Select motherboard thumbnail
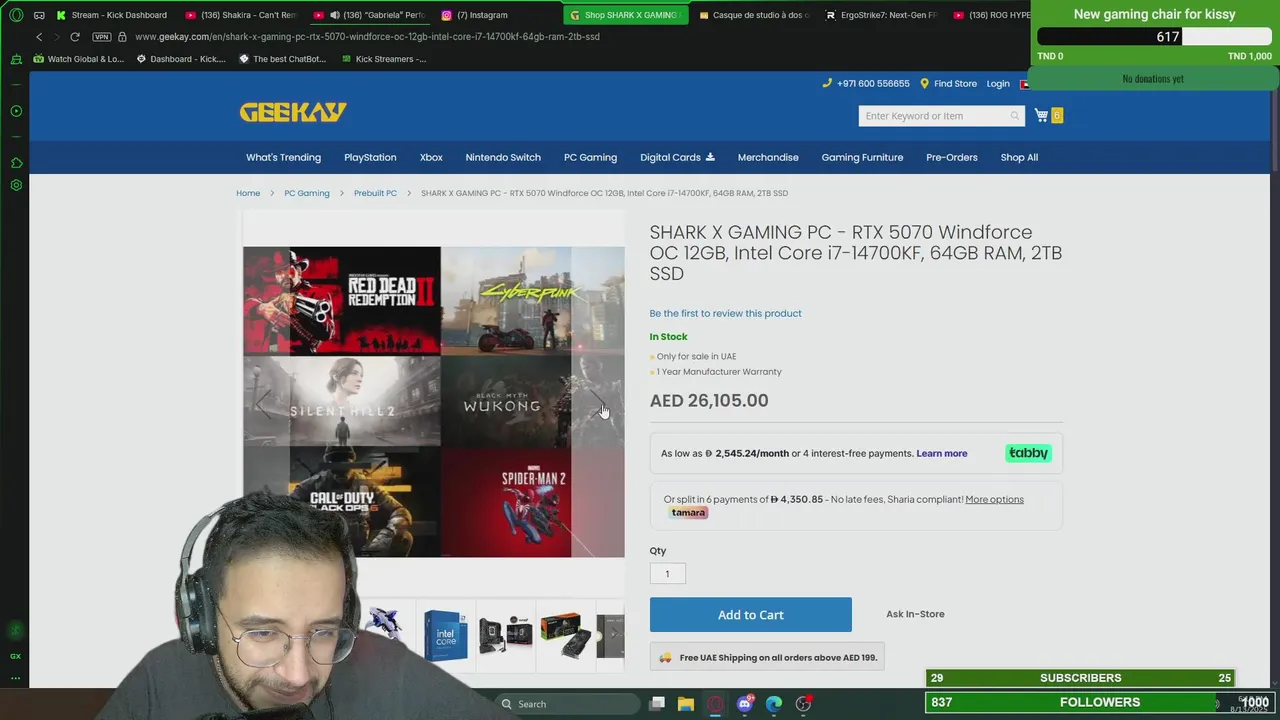Image resolution: width=1280 pixels, height=720 pixels. click(x=505, y=635)
